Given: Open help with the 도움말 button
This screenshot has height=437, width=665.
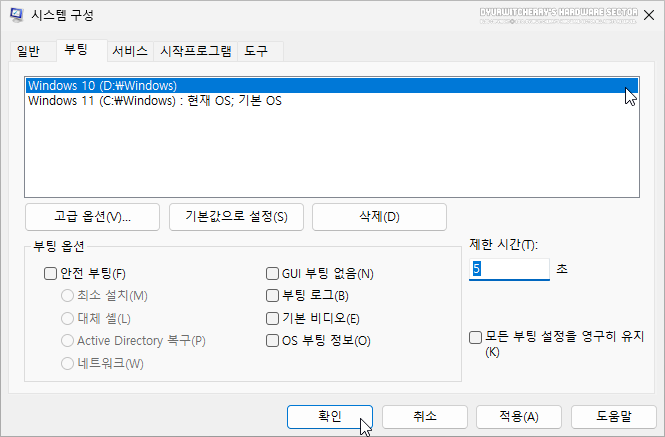Looking at the screenshot, I should pos(614,416).
